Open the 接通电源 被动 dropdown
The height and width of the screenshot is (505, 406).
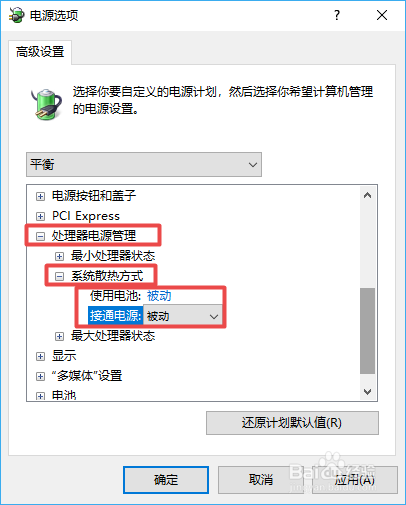click(183, 315)
